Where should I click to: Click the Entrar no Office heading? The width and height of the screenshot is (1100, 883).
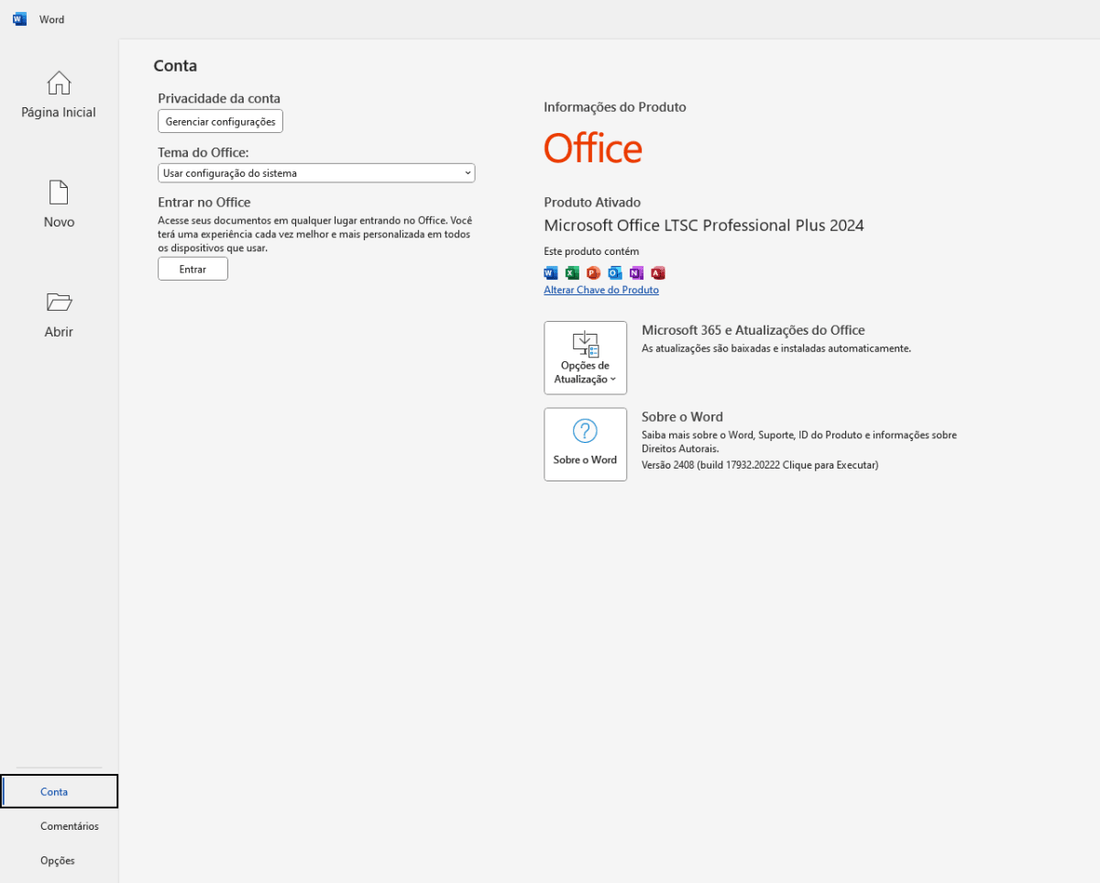(204, 202)
